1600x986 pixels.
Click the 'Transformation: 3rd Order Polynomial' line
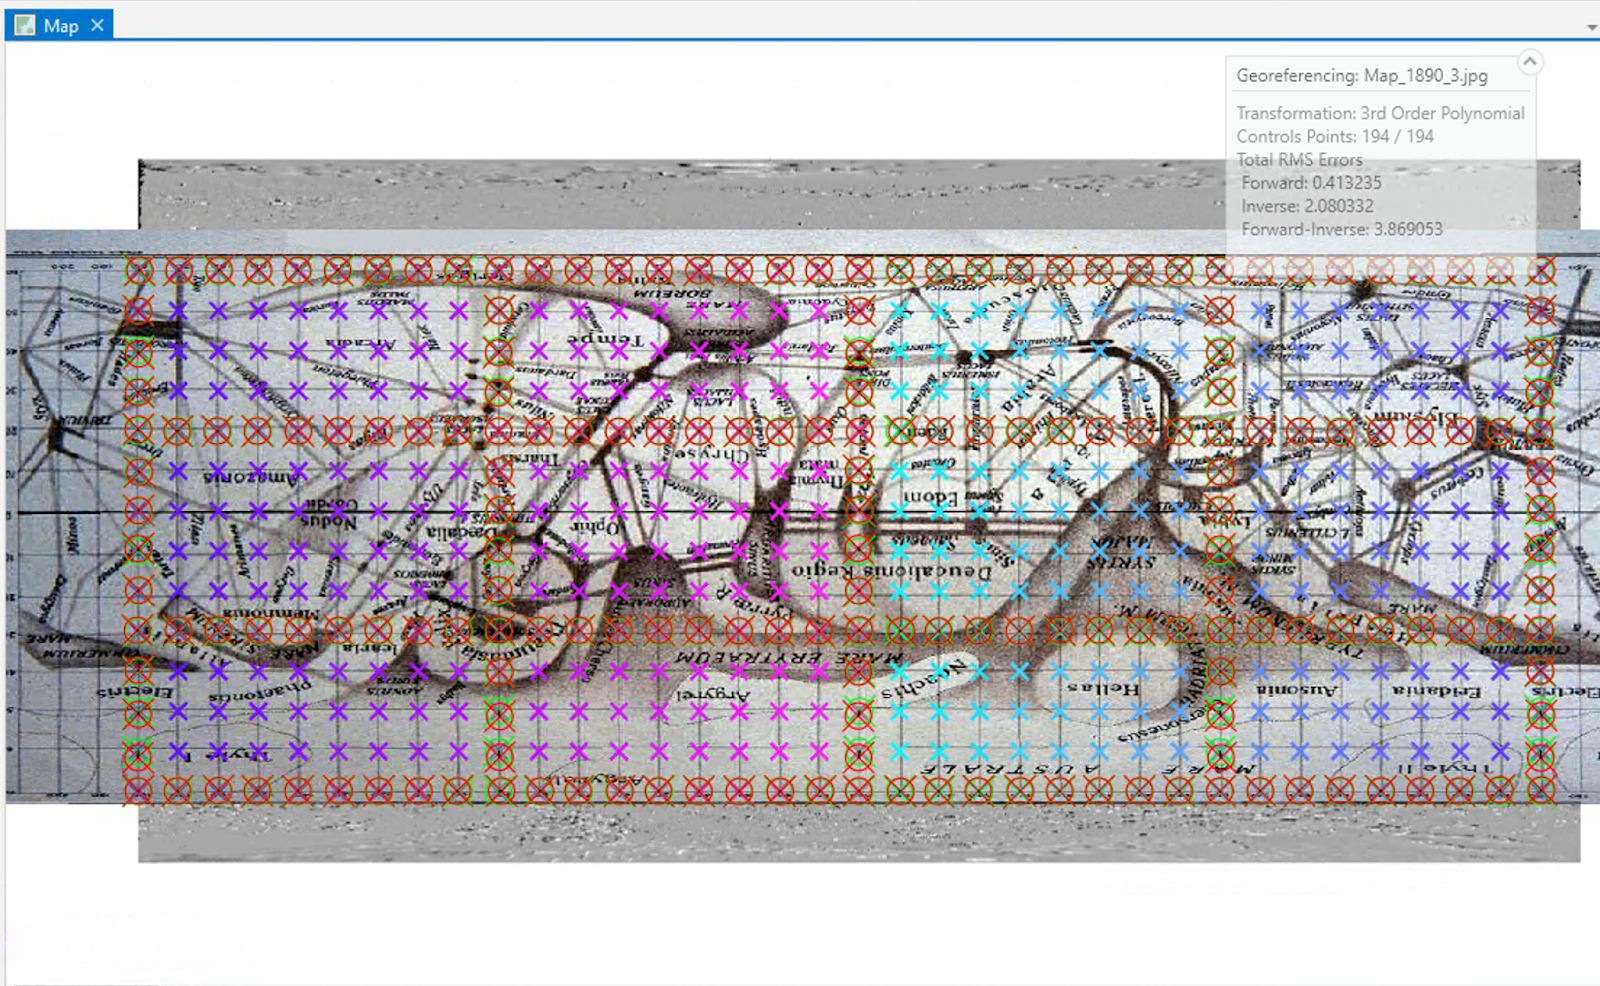point(1380,113)
